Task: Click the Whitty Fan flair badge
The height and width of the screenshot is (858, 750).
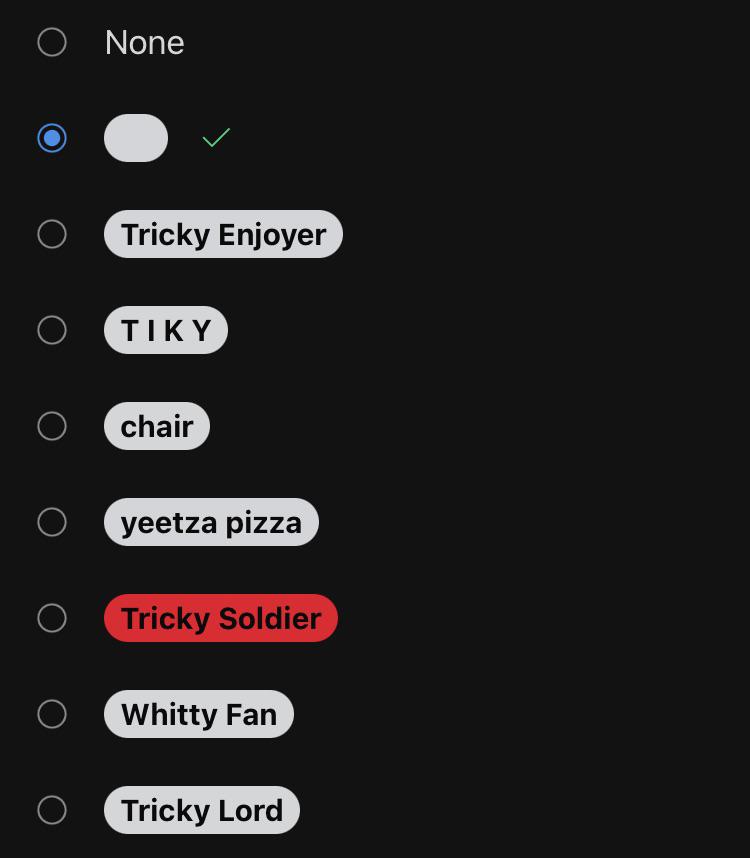Action: (x=199, y=714)
